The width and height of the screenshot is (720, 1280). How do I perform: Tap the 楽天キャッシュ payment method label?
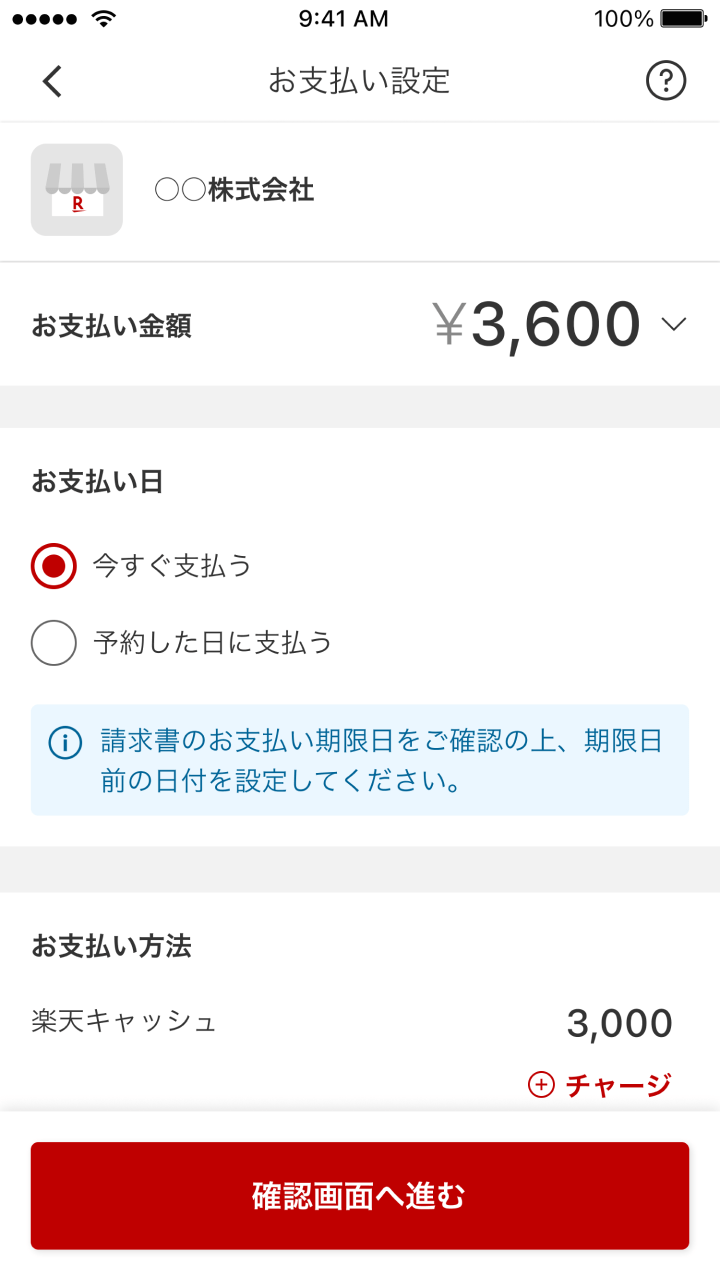point(124,1021)
